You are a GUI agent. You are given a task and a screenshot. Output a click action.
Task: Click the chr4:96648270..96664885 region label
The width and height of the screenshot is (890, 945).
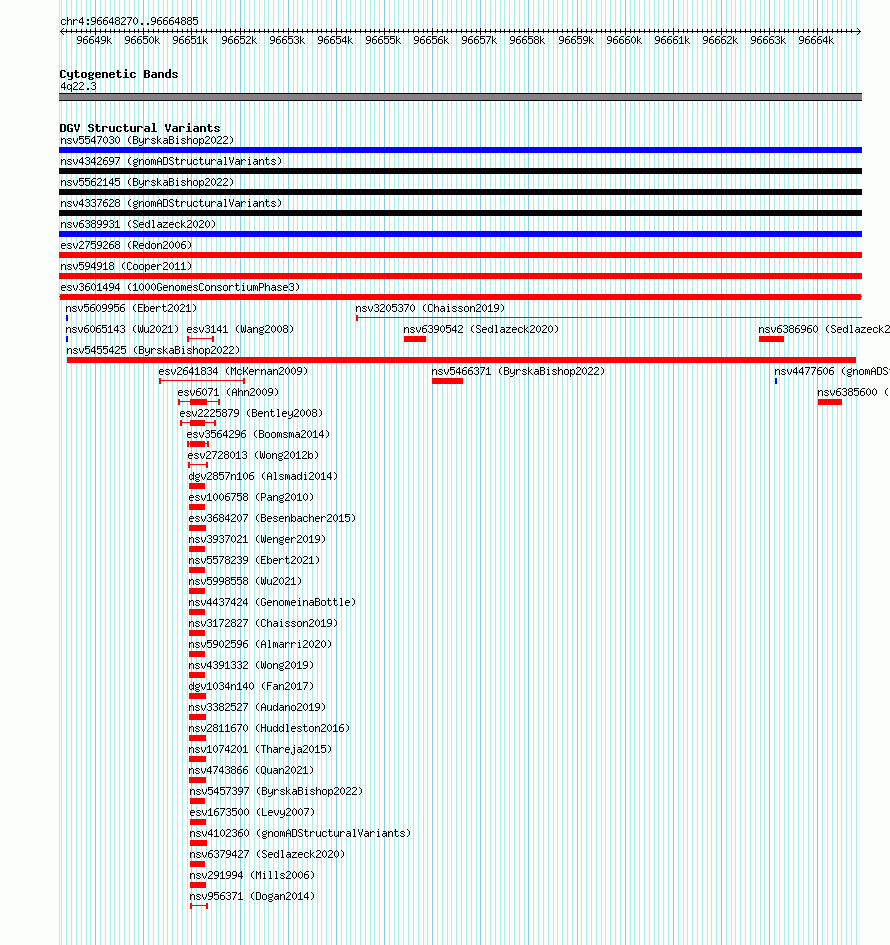[129, 21]
